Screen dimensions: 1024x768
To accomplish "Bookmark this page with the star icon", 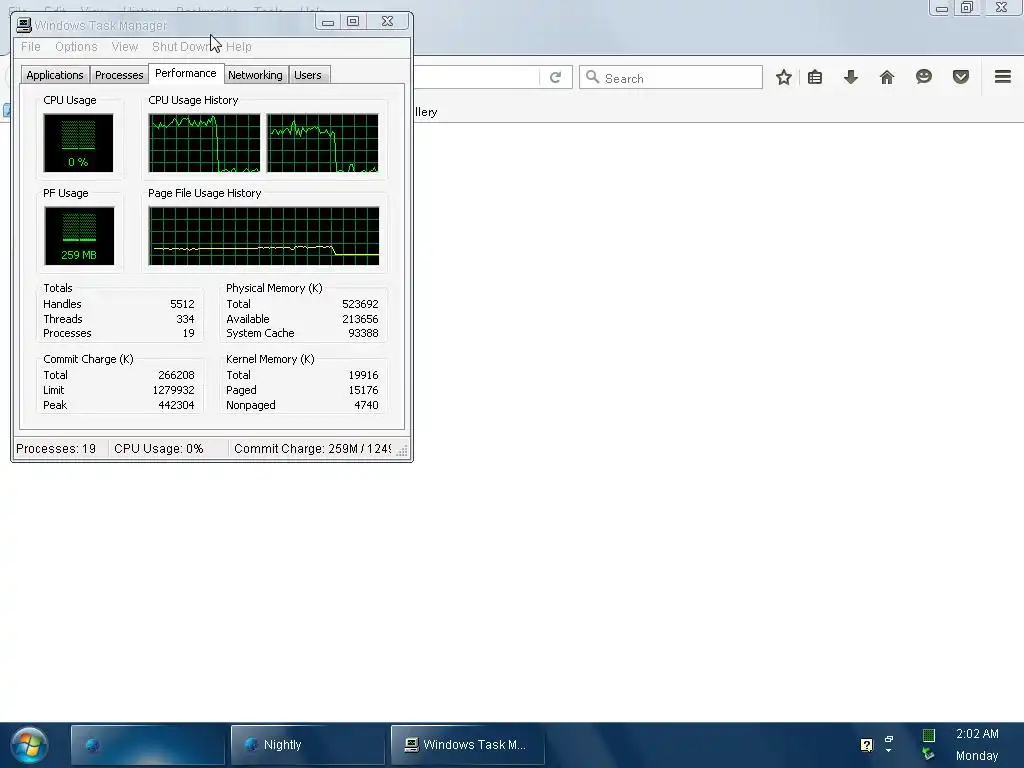I will (x=784, y=78).
